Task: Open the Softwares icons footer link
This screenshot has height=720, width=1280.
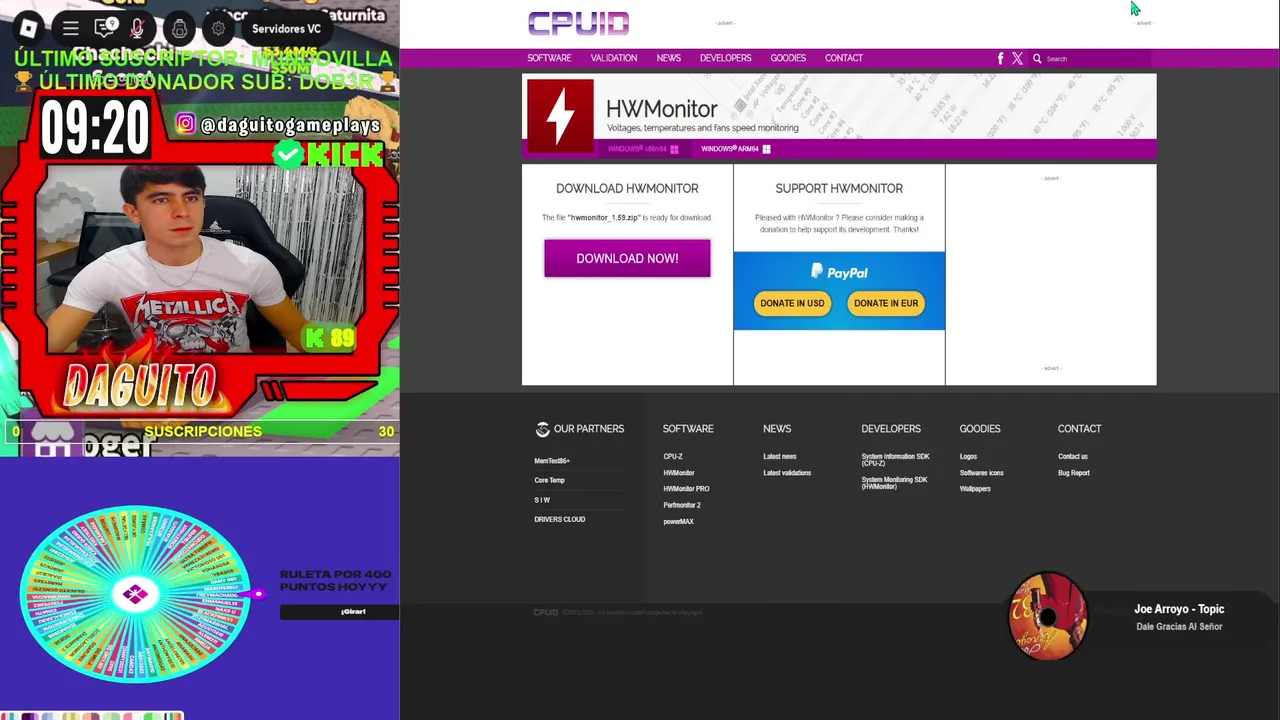Action: point(981,473)
